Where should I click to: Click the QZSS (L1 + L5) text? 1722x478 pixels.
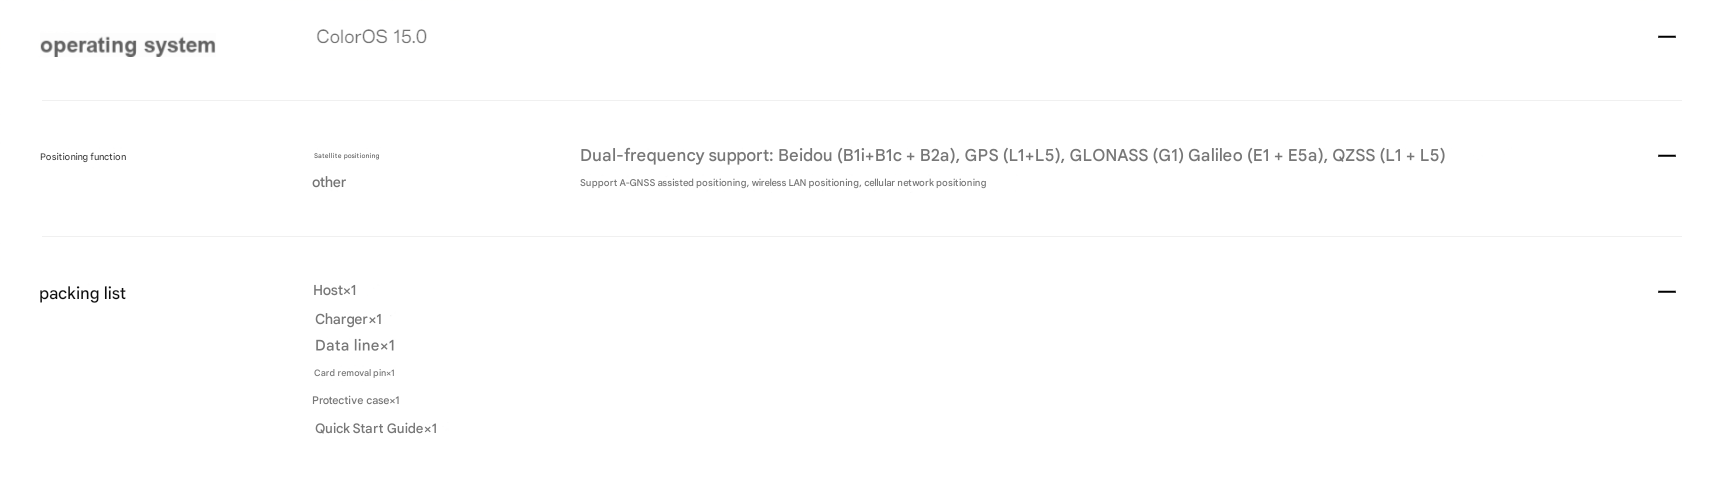coord(1388,155)
